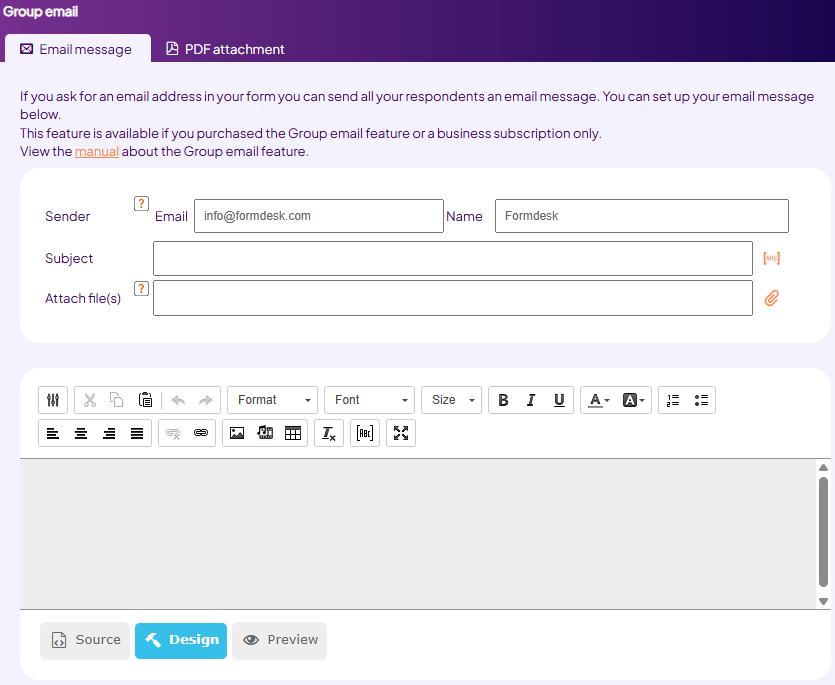Click the Cut scissors icon

click(89, 400)
